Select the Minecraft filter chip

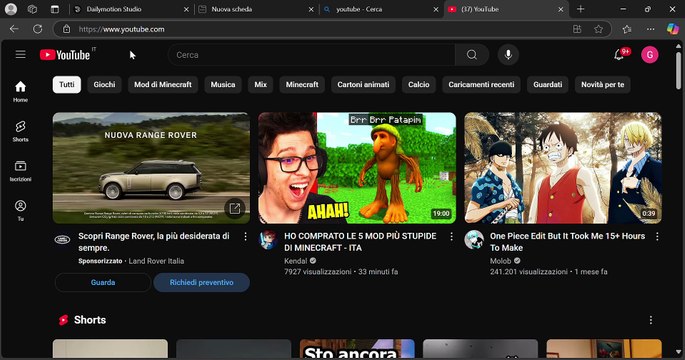[x=302, y=84]
